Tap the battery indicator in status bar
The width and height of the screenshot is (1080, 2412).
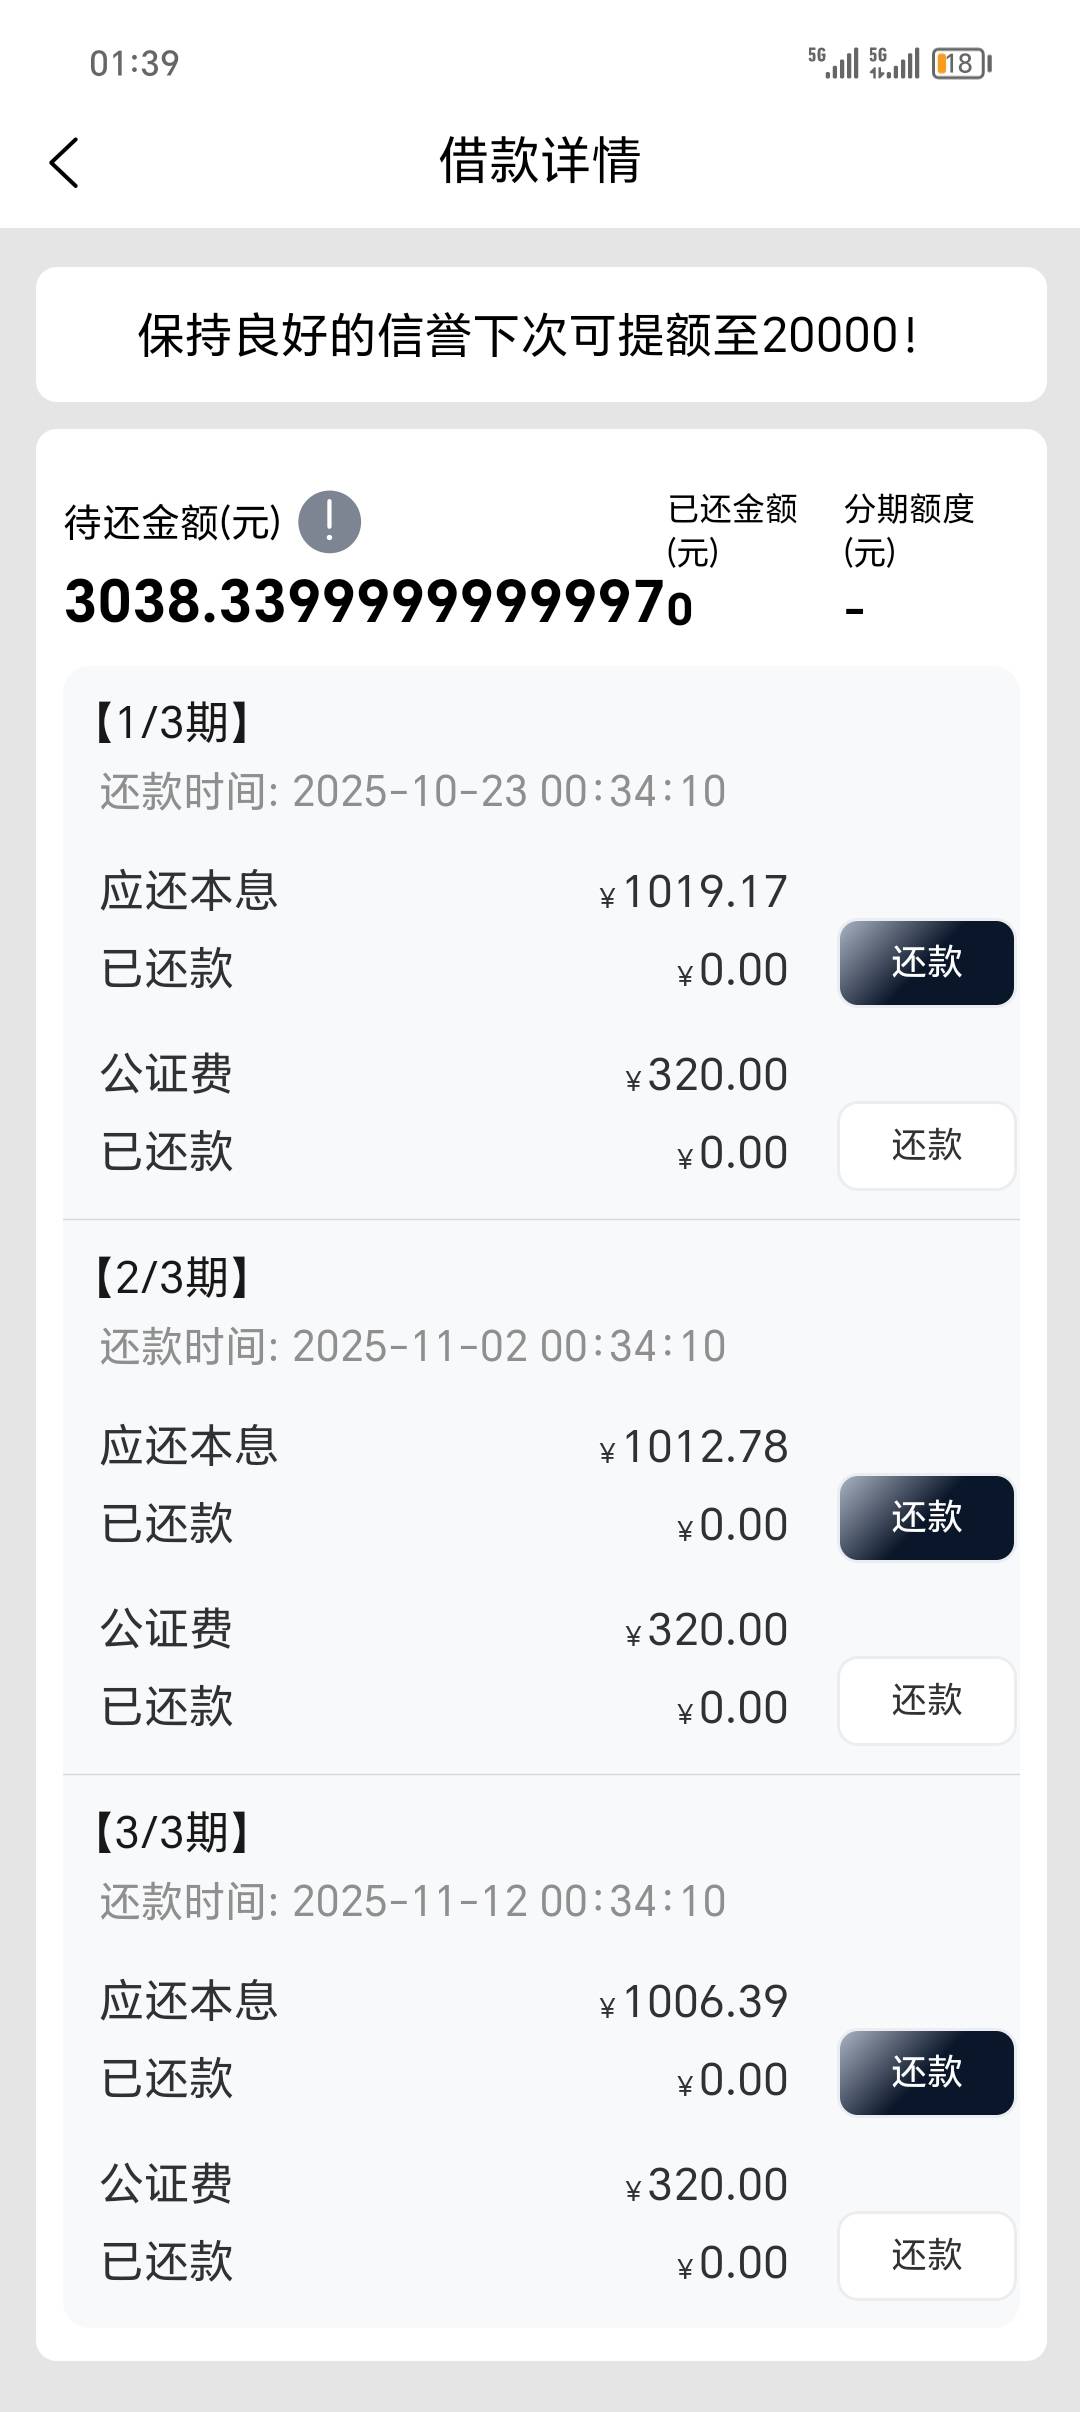(x=960, y=64)
